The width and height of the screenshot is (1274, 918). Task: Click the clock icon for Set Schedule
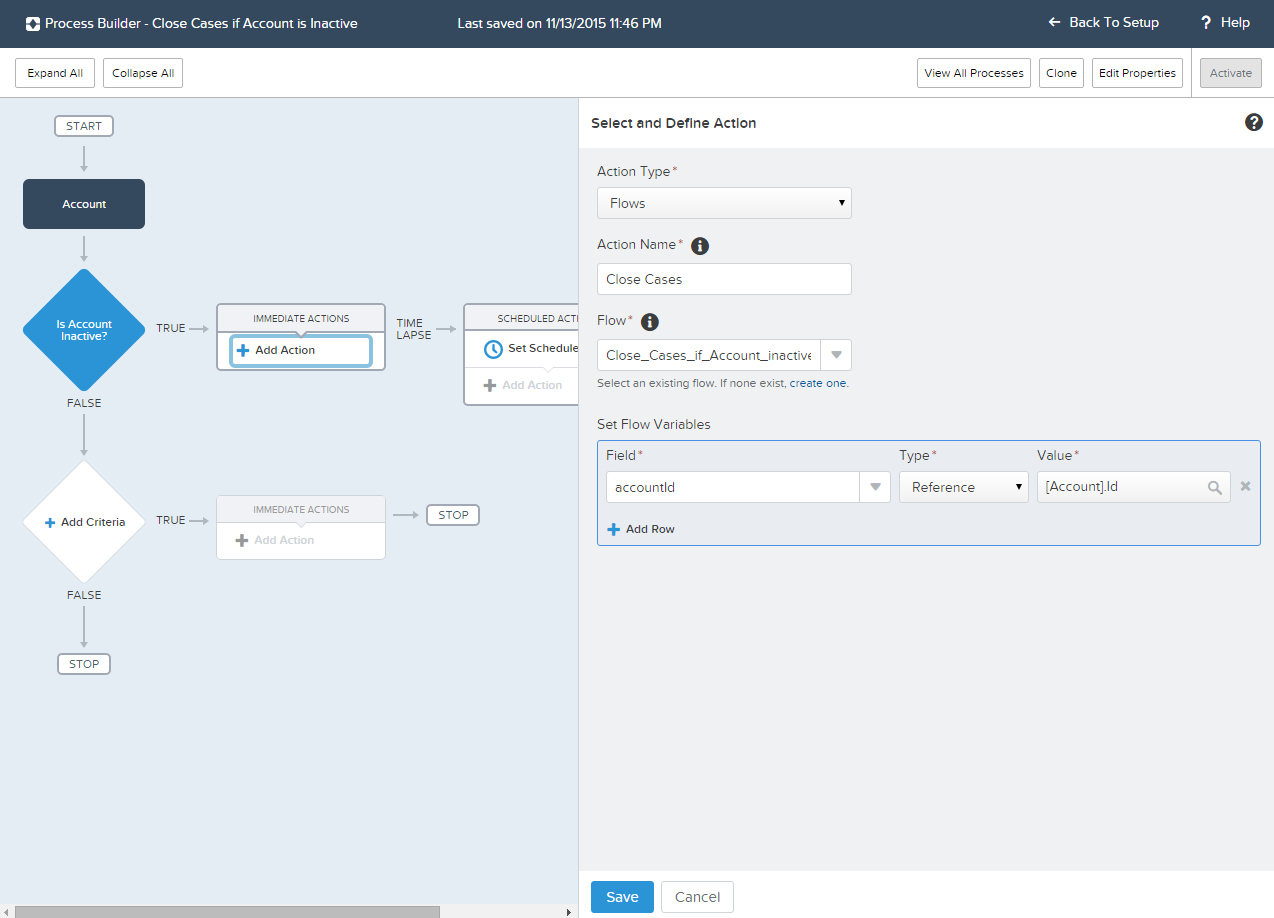[x=493, y=349]
